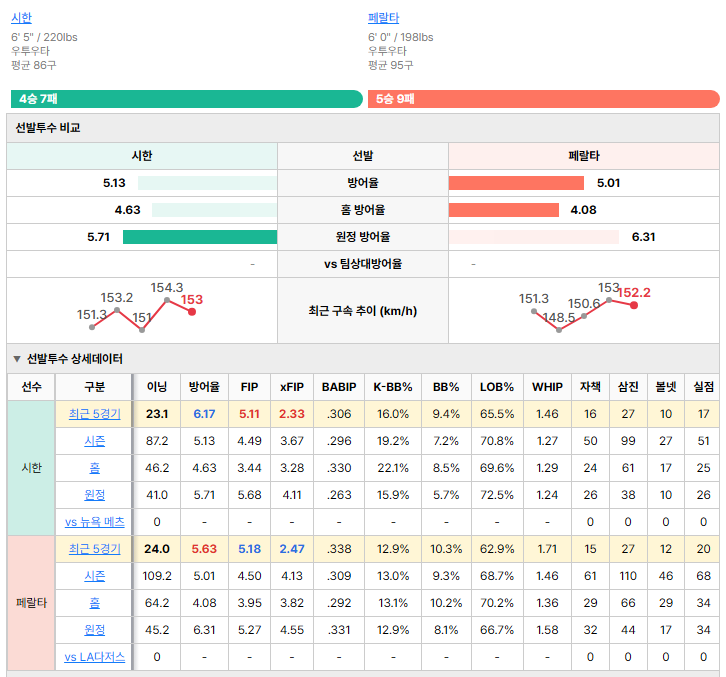The height and width of the screenshot is (677, 726).
Task: Click the 시한 player name cell in table
Action: (31, 468)
